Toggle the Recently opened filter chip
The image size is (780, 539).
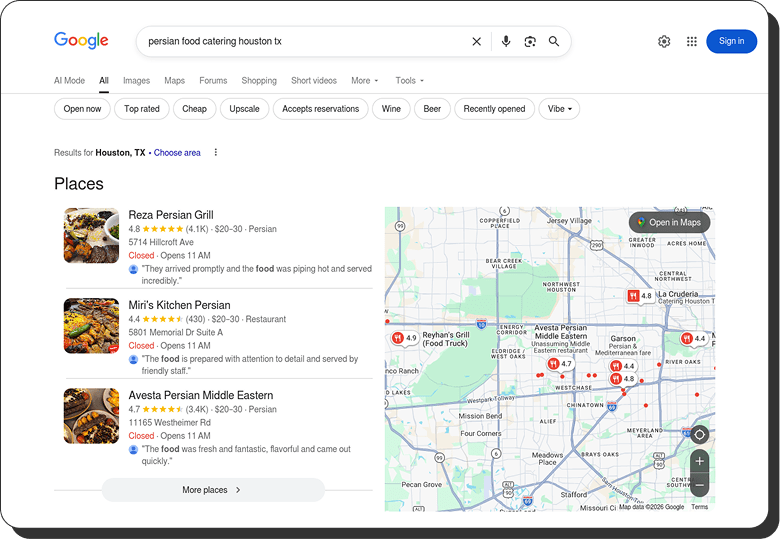click(x=494, y=109)
